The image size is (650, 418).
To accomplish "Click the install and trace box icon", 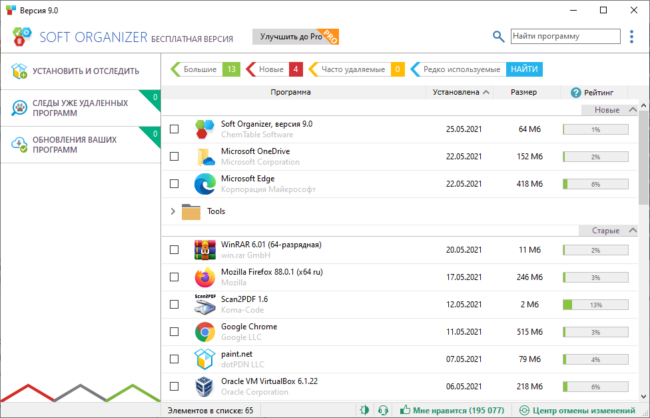I will click(19, 71).
